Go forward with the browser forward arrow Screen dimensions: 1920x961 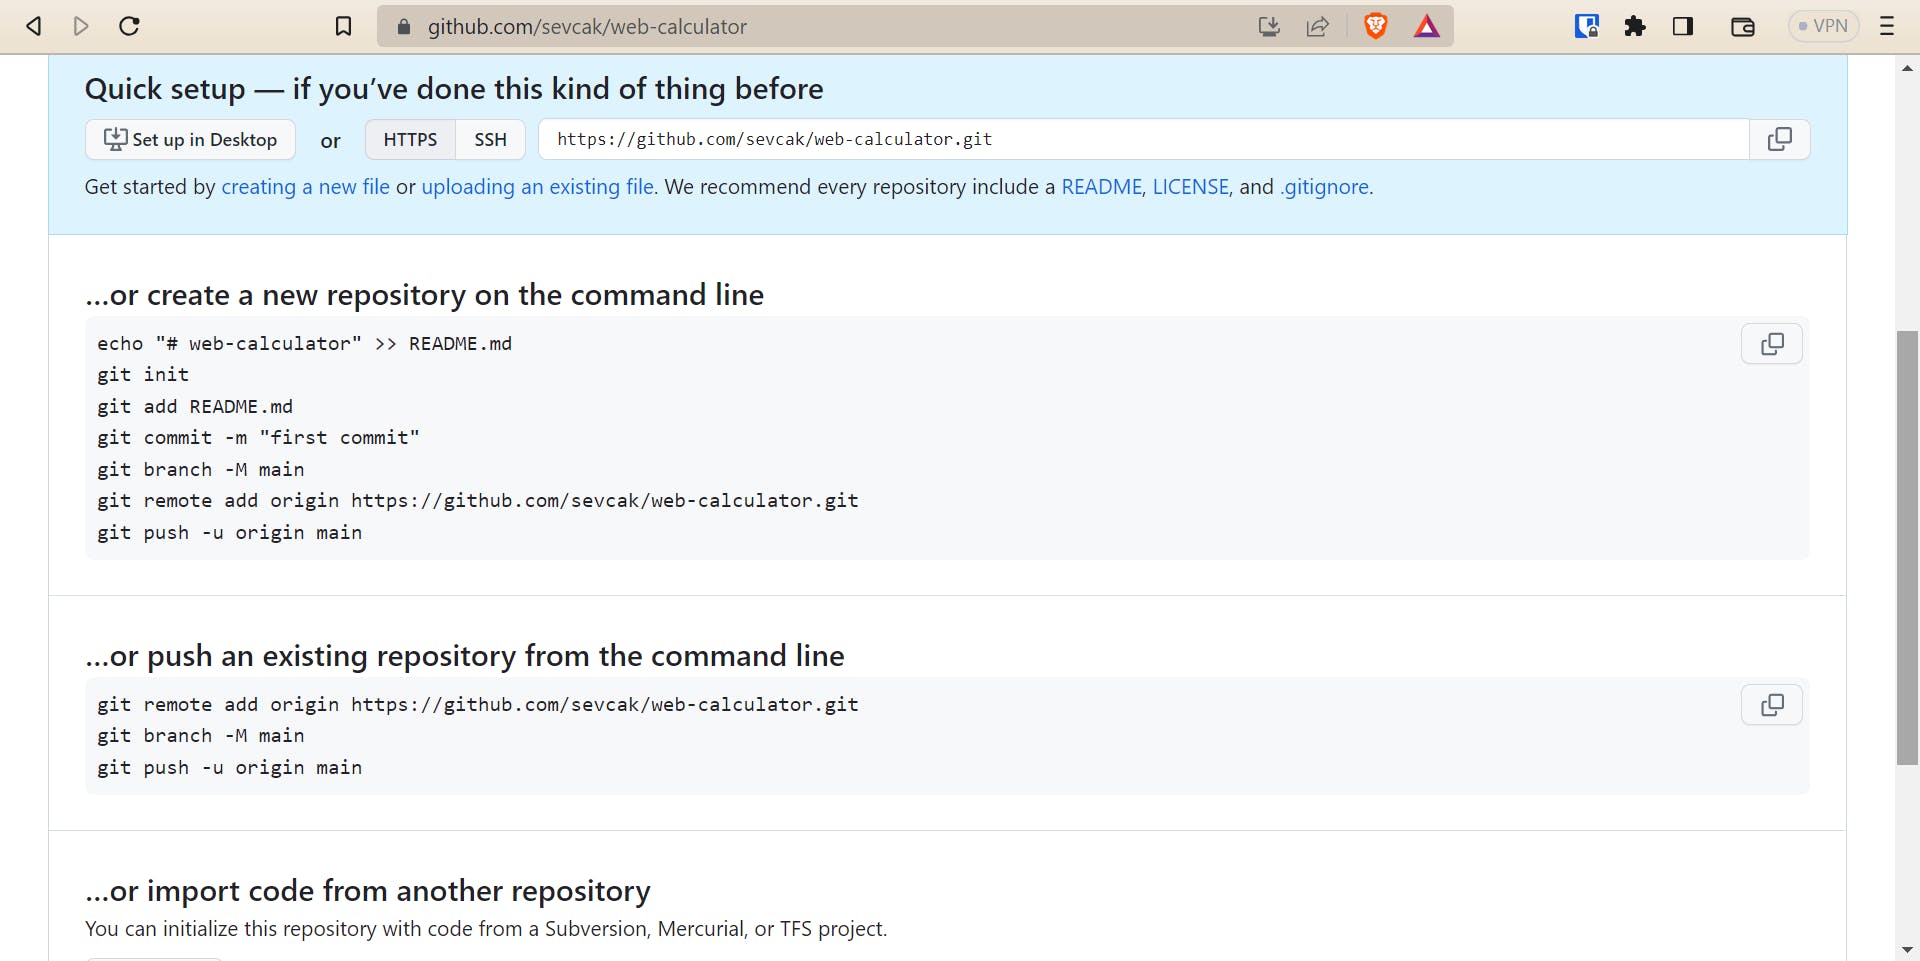pos(81,26)
